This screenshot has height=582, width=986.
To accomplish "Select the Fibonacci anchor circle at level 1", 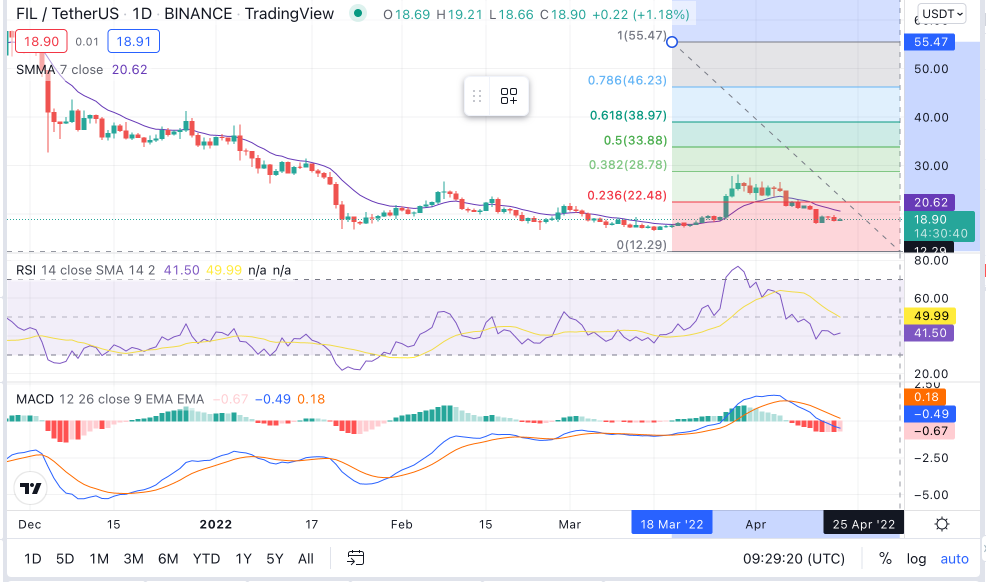I will point(672,42).
